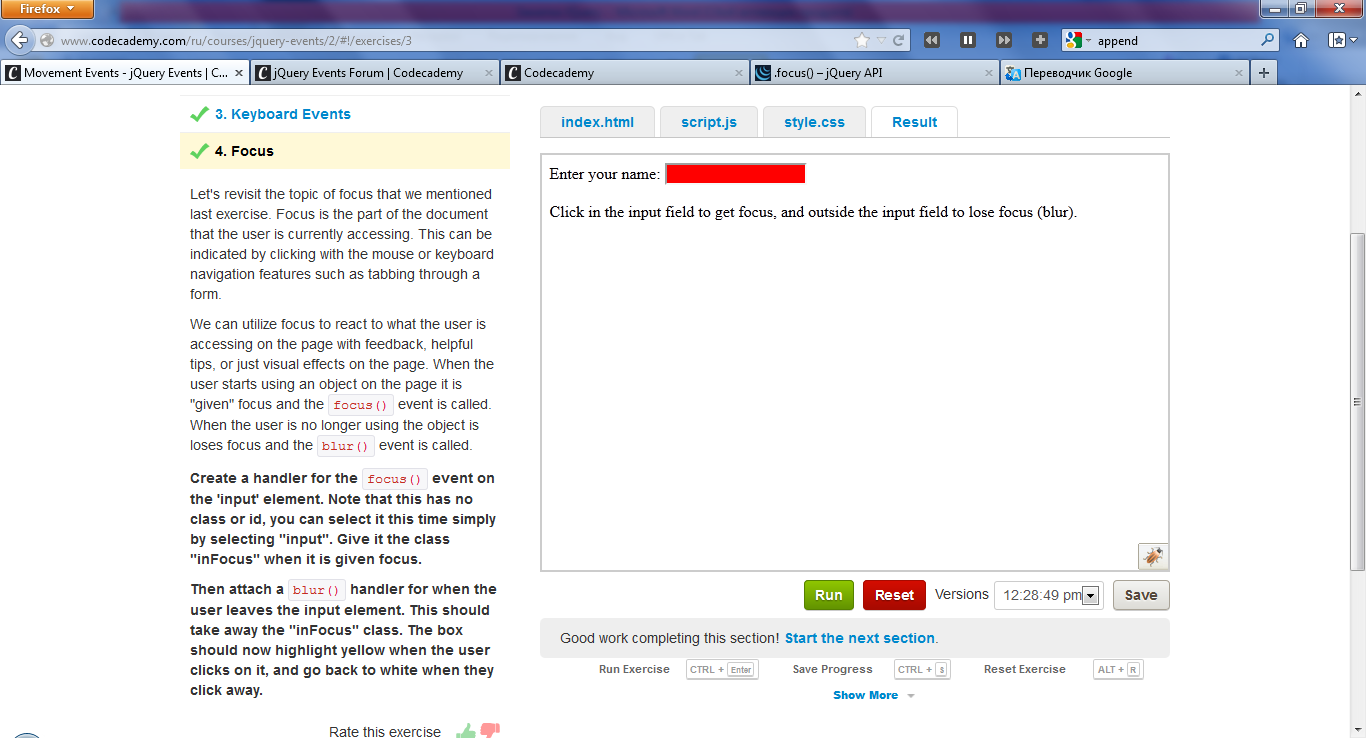Click the pause toolbar button

[x=968, y=40]
